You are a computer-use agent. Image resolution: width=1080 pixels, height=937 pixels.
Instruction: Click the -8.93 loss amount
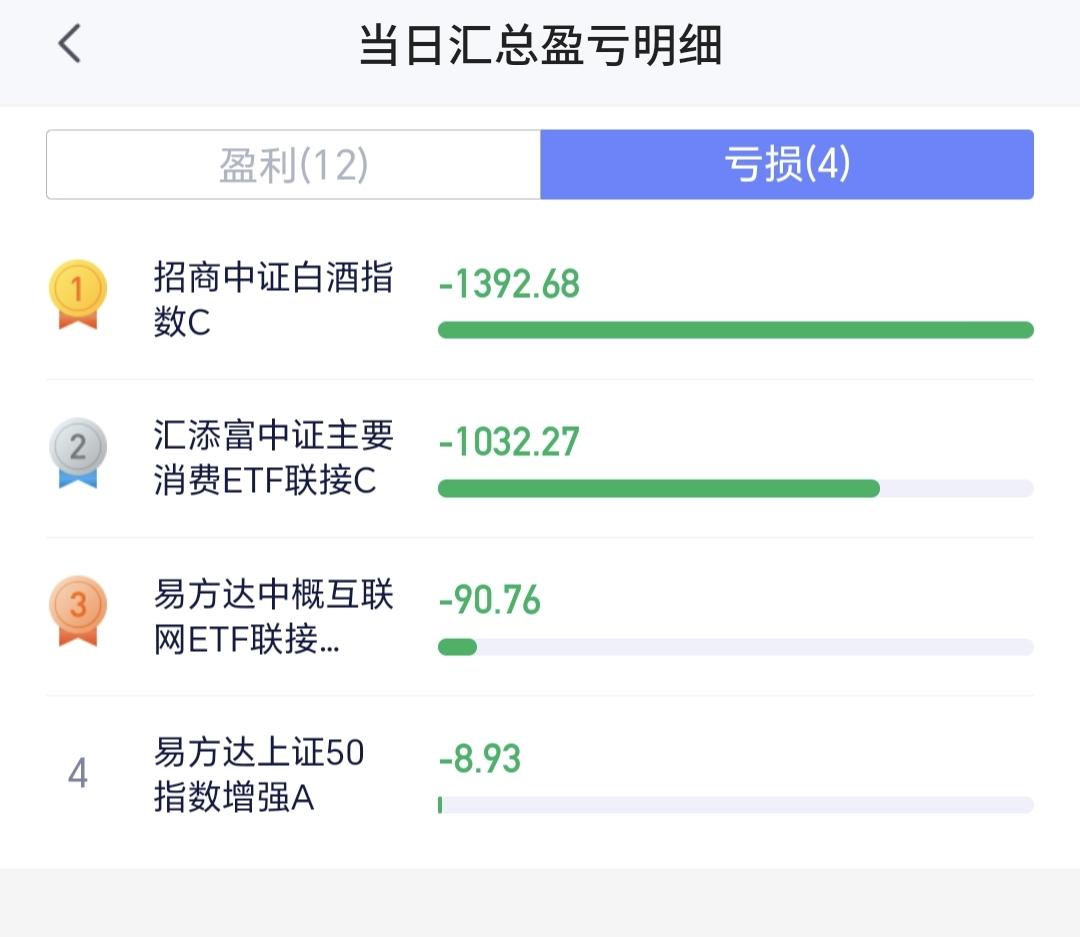tap(479, 759)
